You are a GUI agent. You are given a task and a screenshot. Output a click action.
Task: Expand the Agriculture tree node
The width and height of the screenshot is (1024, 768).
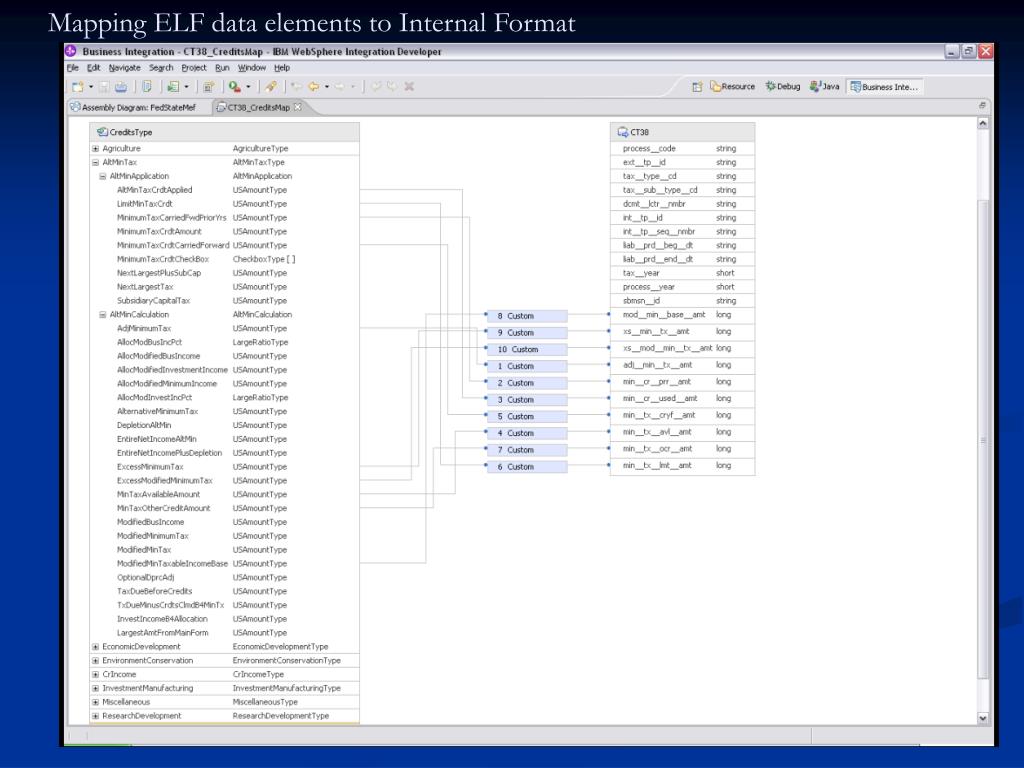click(95, 148)
